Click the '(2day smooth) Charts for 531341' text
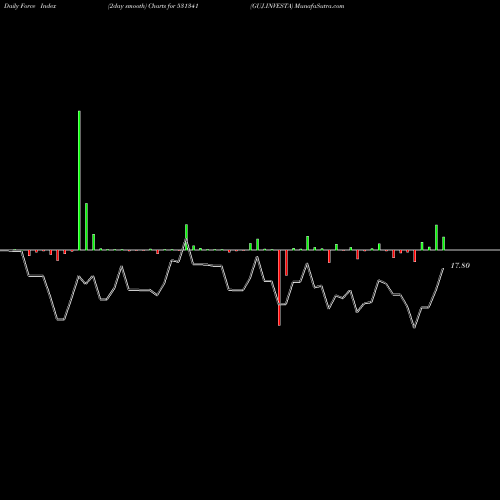 [x=153, y=6]
